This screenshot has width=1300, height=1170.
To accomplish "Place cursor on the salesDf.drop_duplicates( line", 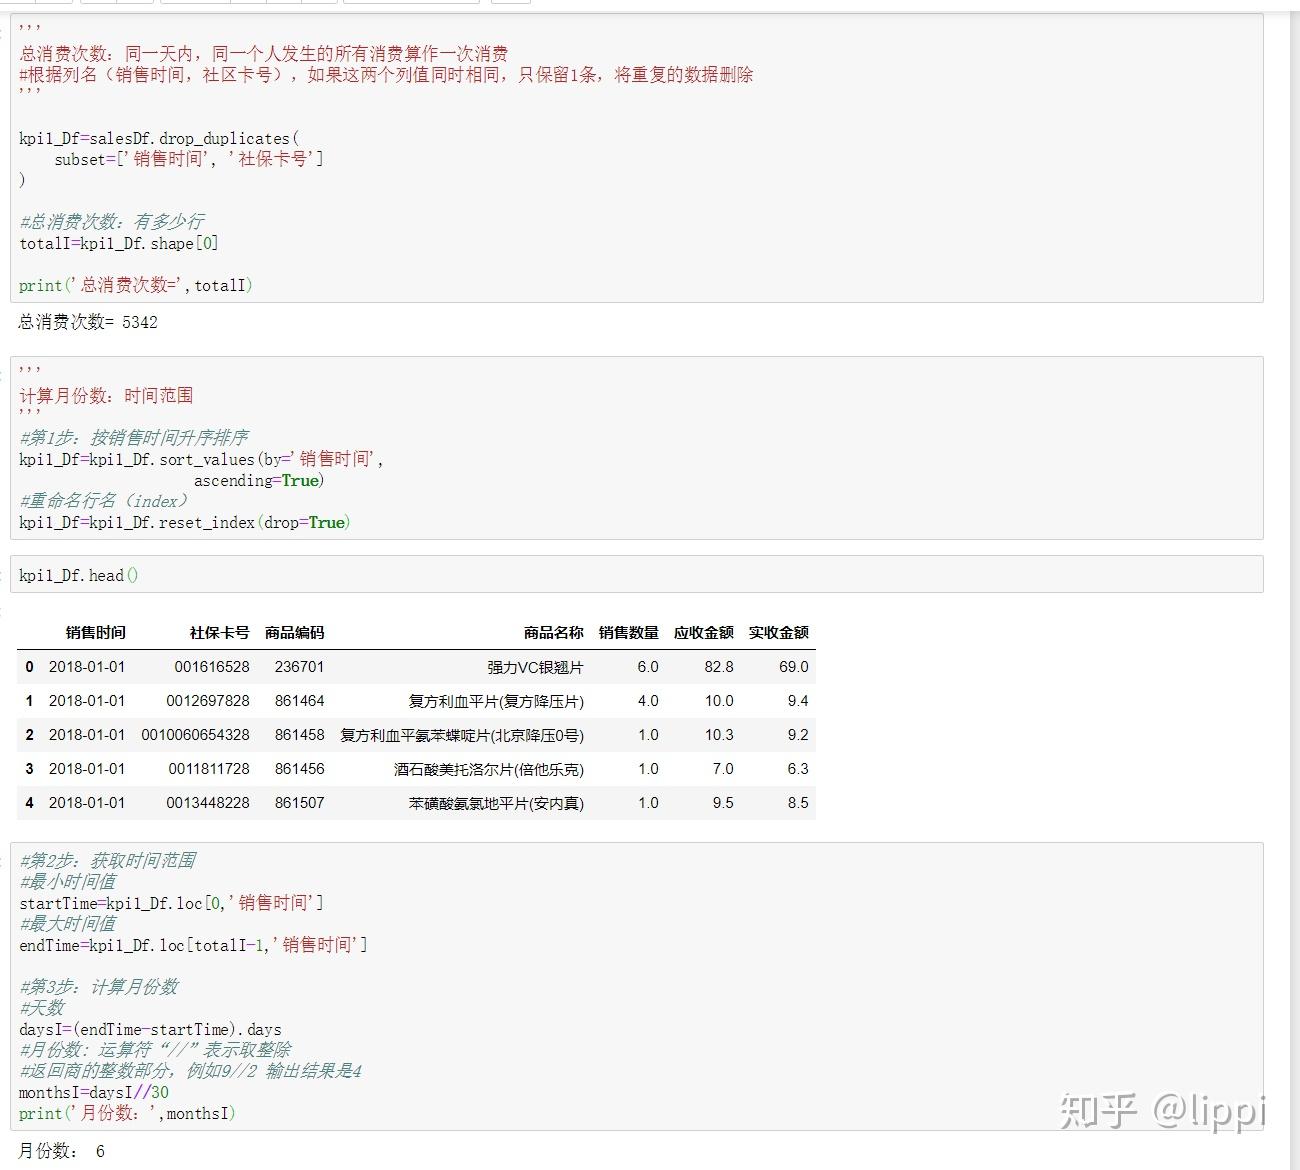I will click(159, 138).
